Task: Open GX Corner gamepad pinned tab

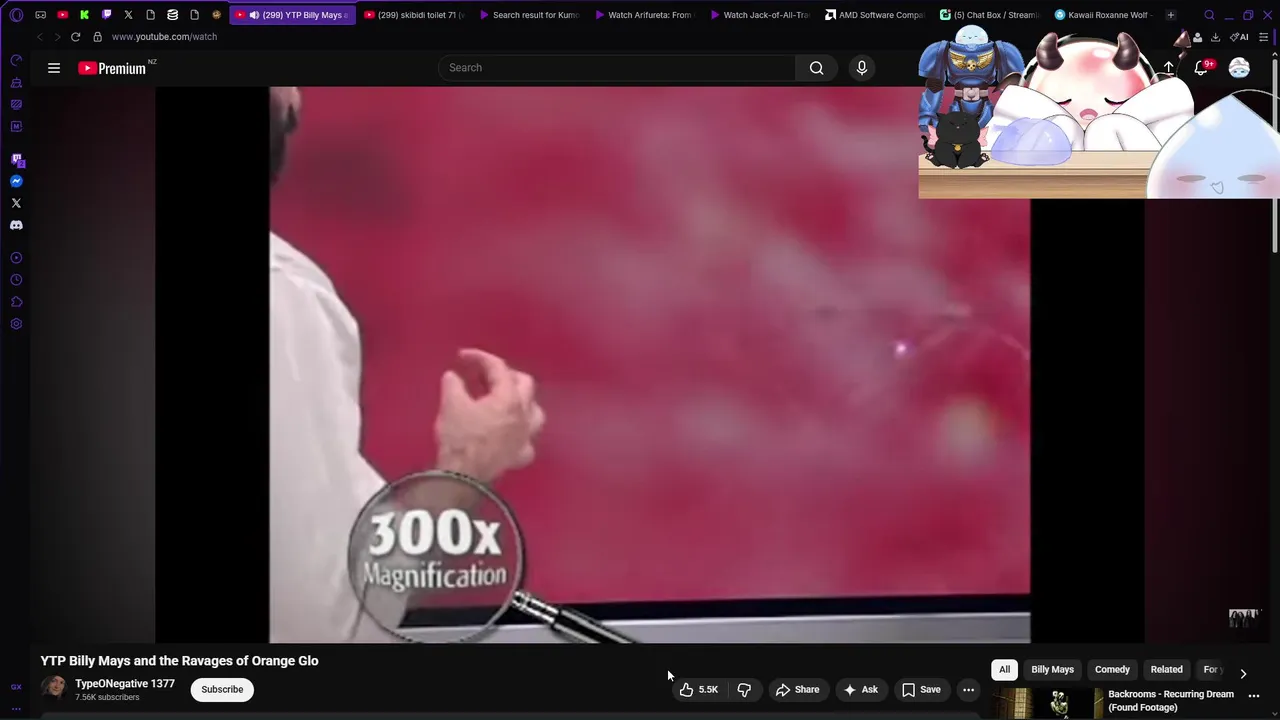Action: (41, 15)
